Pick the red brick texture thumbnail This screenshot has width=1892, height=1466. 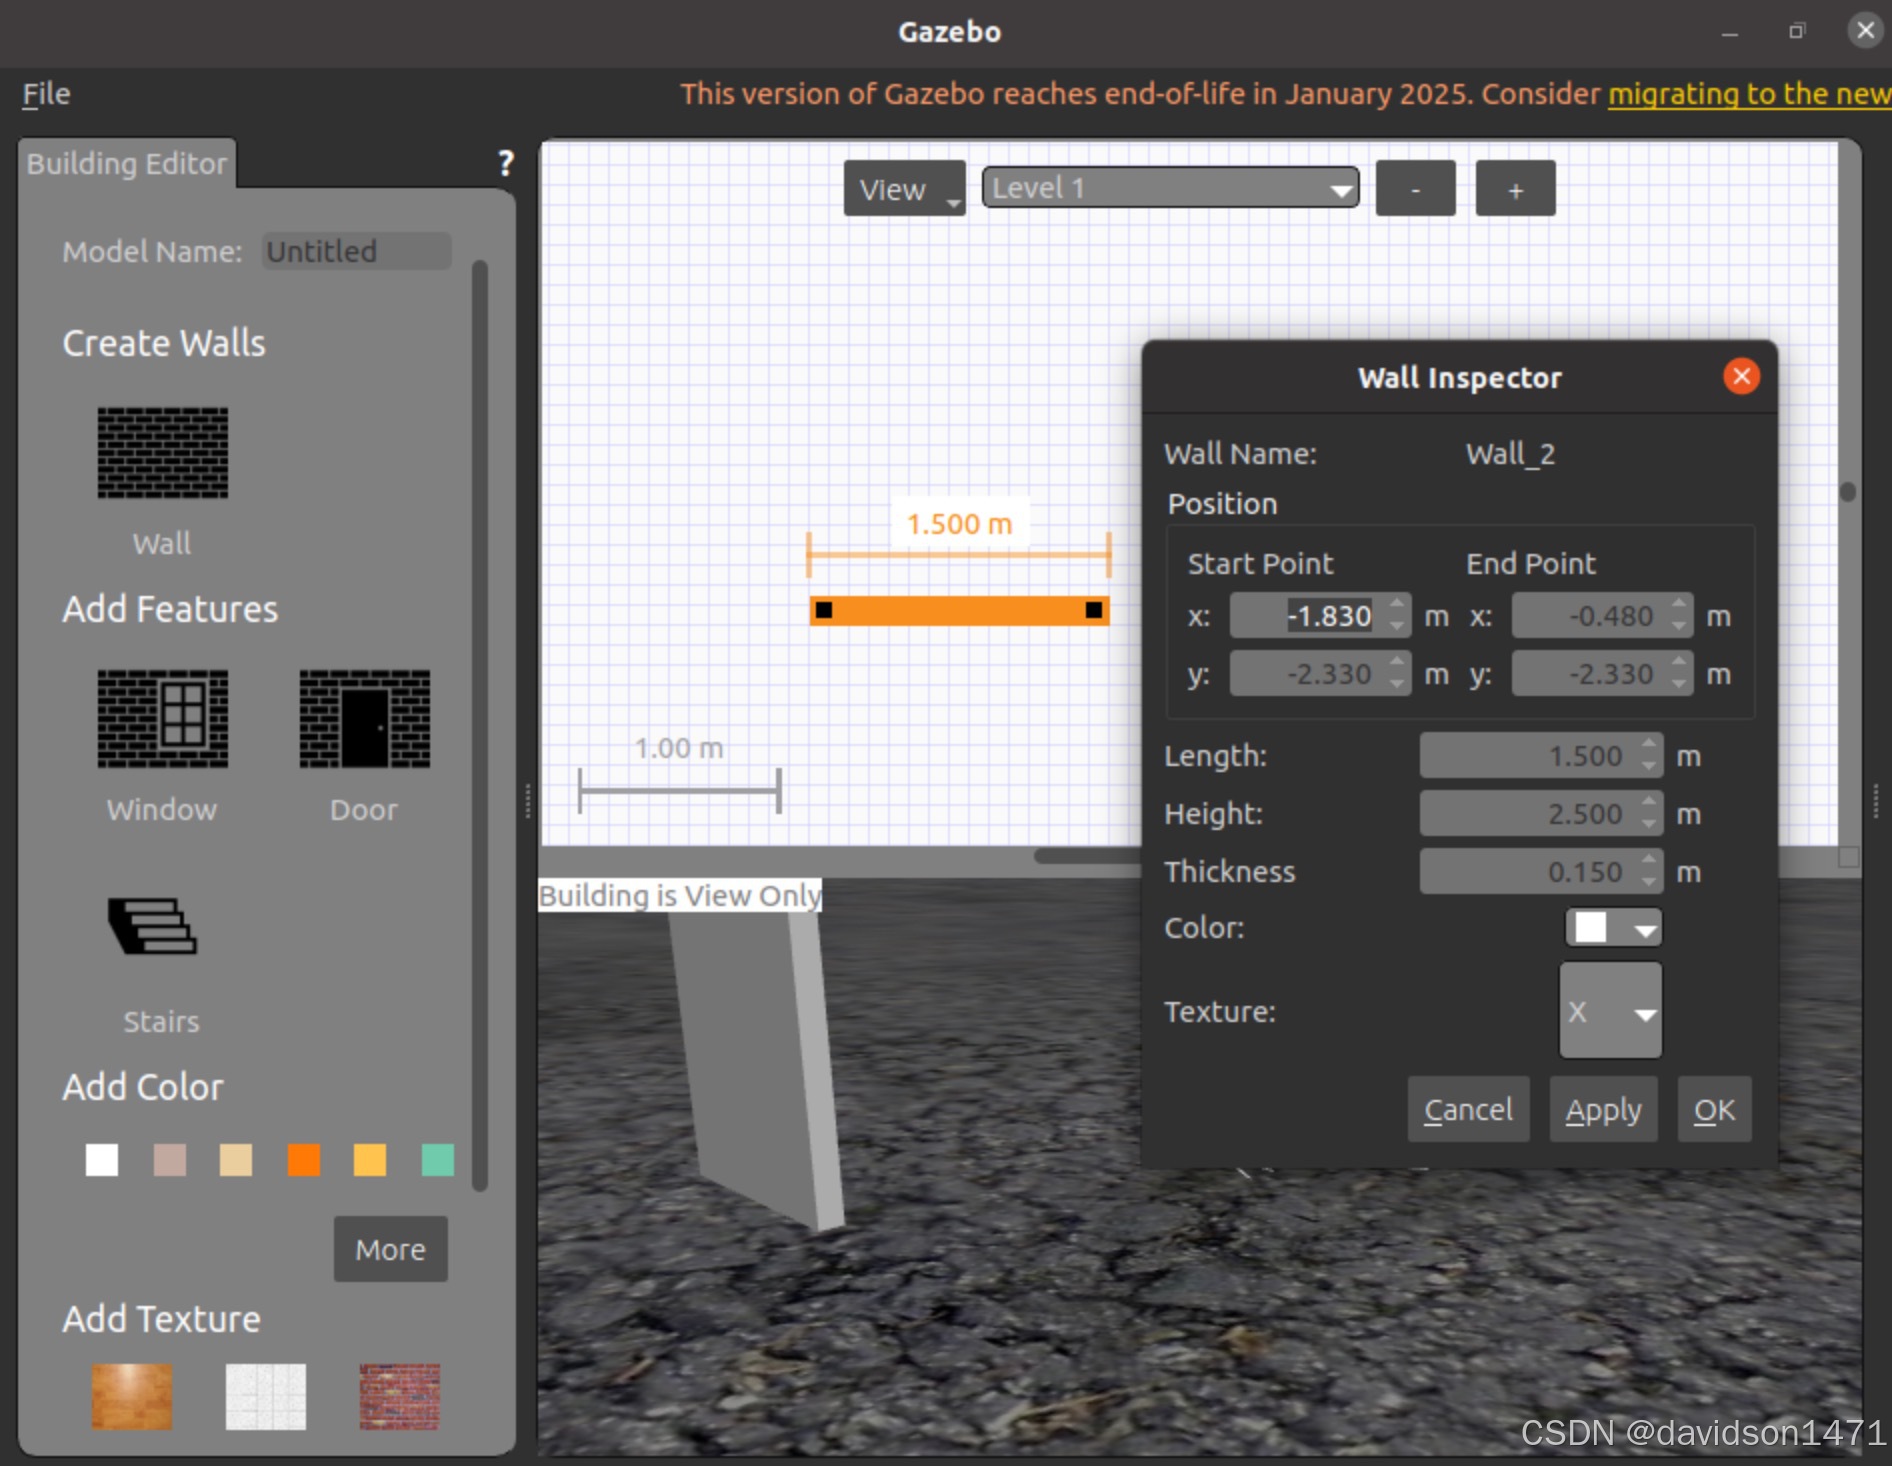pyautogui.click(x=400, y=1396)
